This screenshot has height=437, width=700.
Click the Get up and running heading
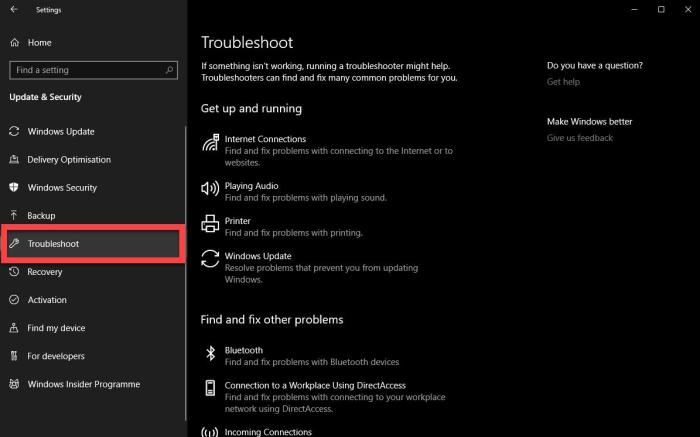tap(251, 108)
